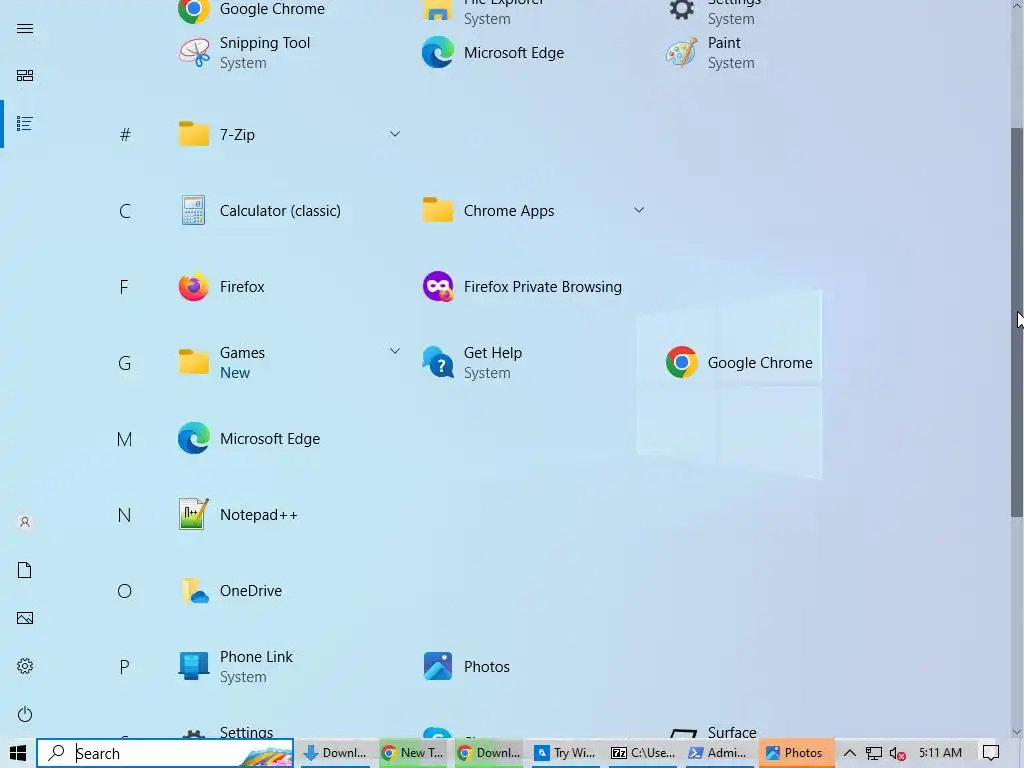Click the scrollbar down arrow
The width and height of the screenshot is (1024, 768).
1017,731
